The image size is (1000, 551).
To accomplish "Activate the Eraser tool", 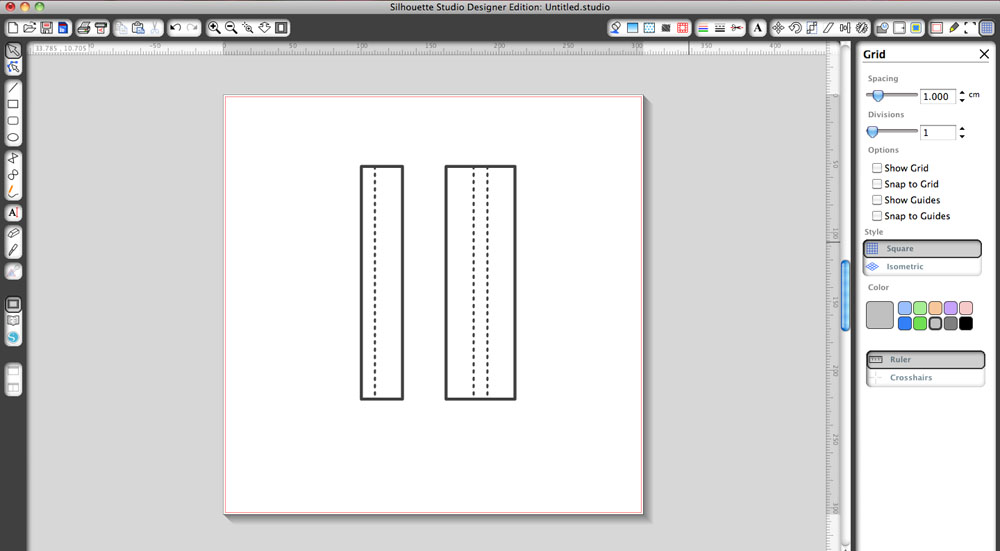I will click(14, 232).
